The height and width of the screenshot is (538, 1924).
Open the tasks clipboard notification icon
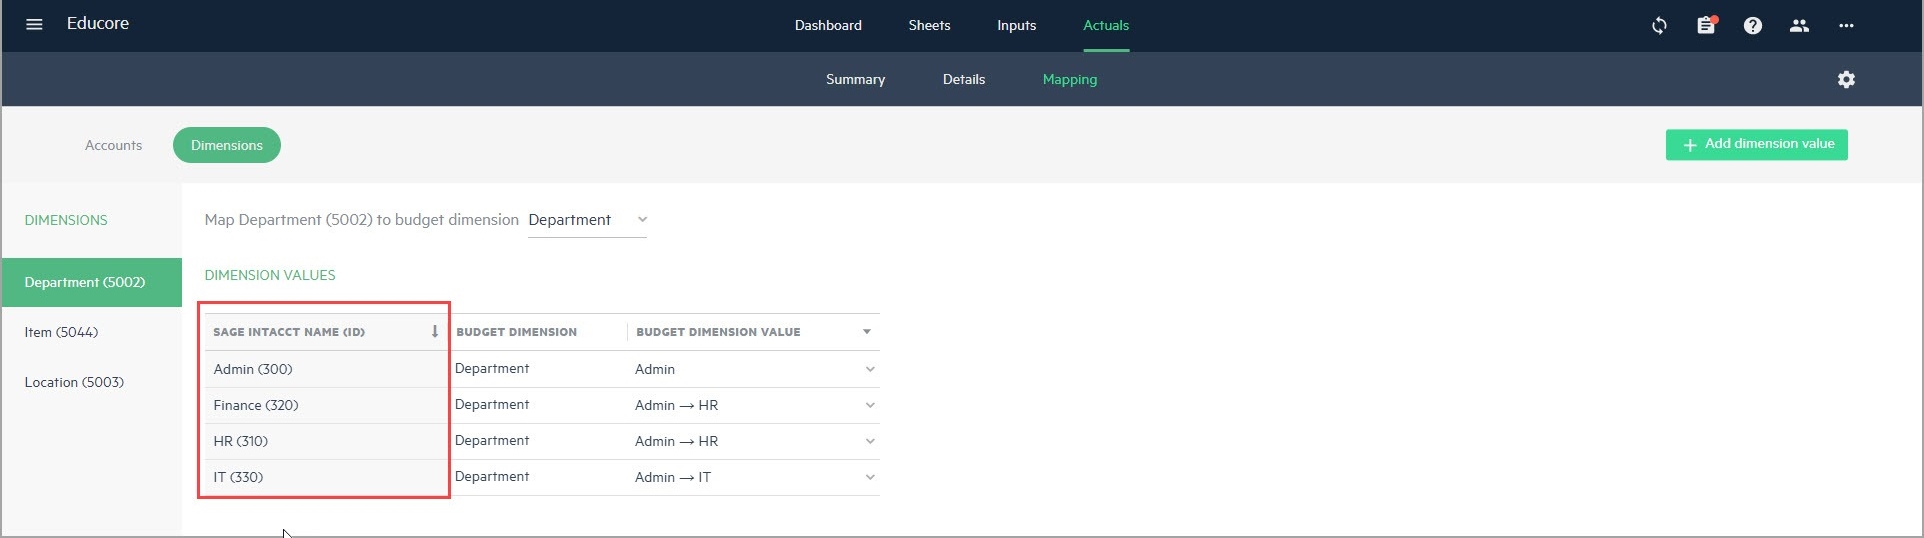(x=1706, y=26)
